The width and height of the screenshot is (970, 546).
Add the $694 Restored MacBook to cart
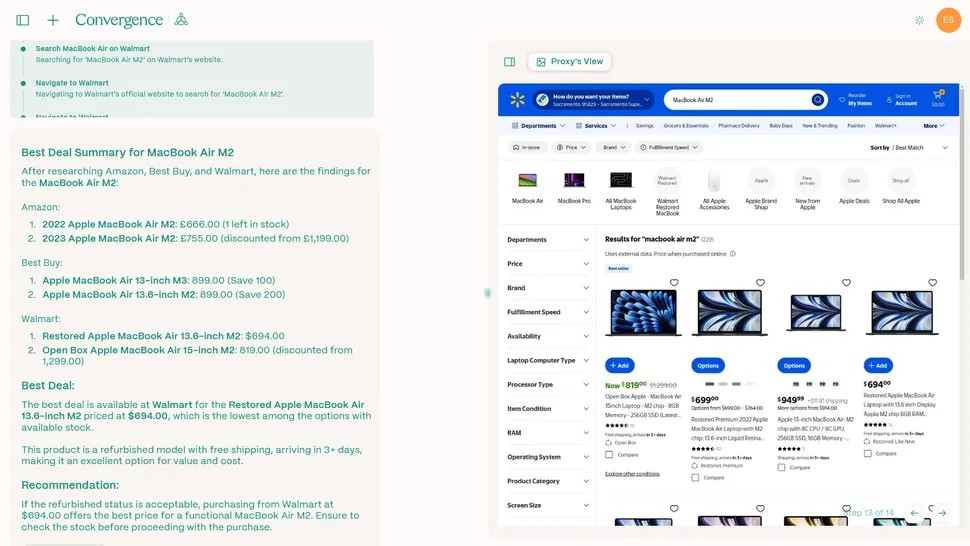tap(878, 365)
